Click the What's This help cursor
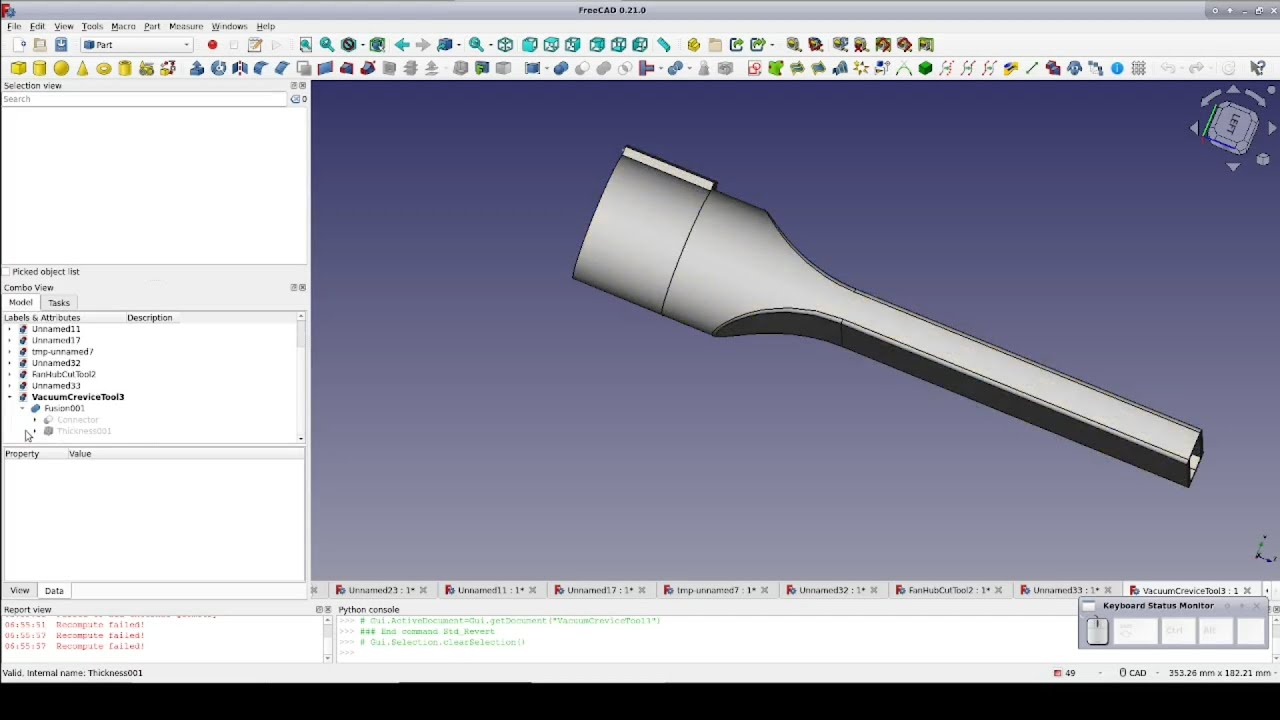1280x720 pixels. pos(1258,68)
